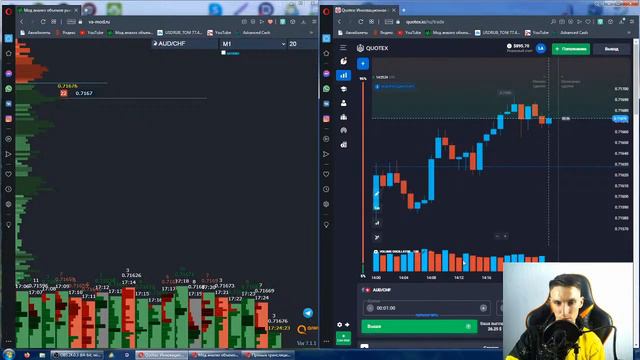Open the market icon in Quotex sidebar
Image resolution: width=640 pixels, height=360 pixels.
344,117
